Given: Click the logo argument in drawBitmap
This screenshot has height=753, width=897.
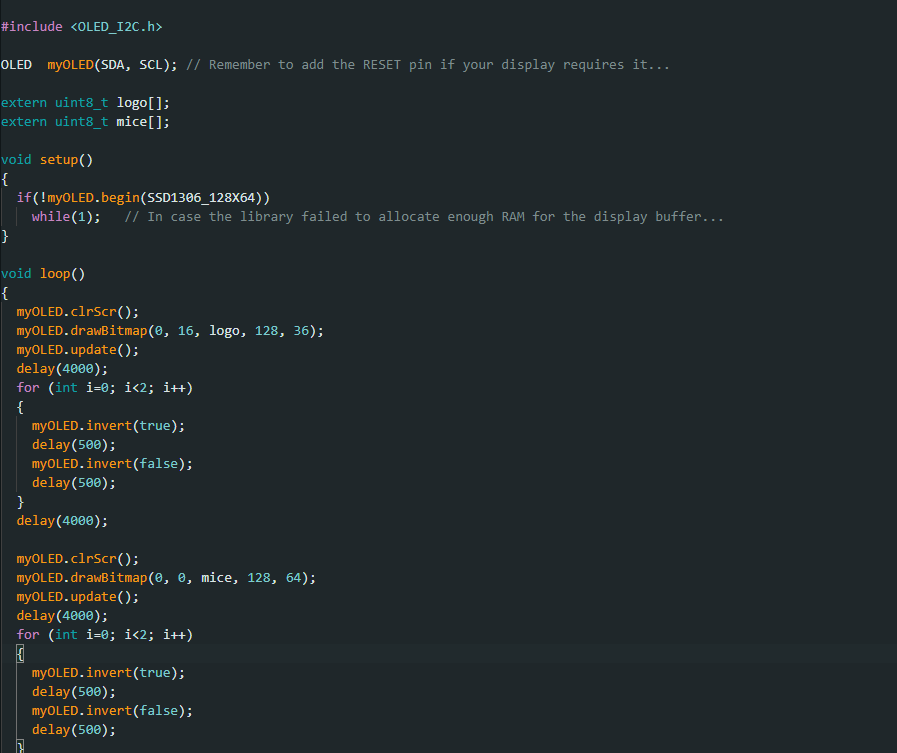Looking at the screenshot, I should click(224, 331).
